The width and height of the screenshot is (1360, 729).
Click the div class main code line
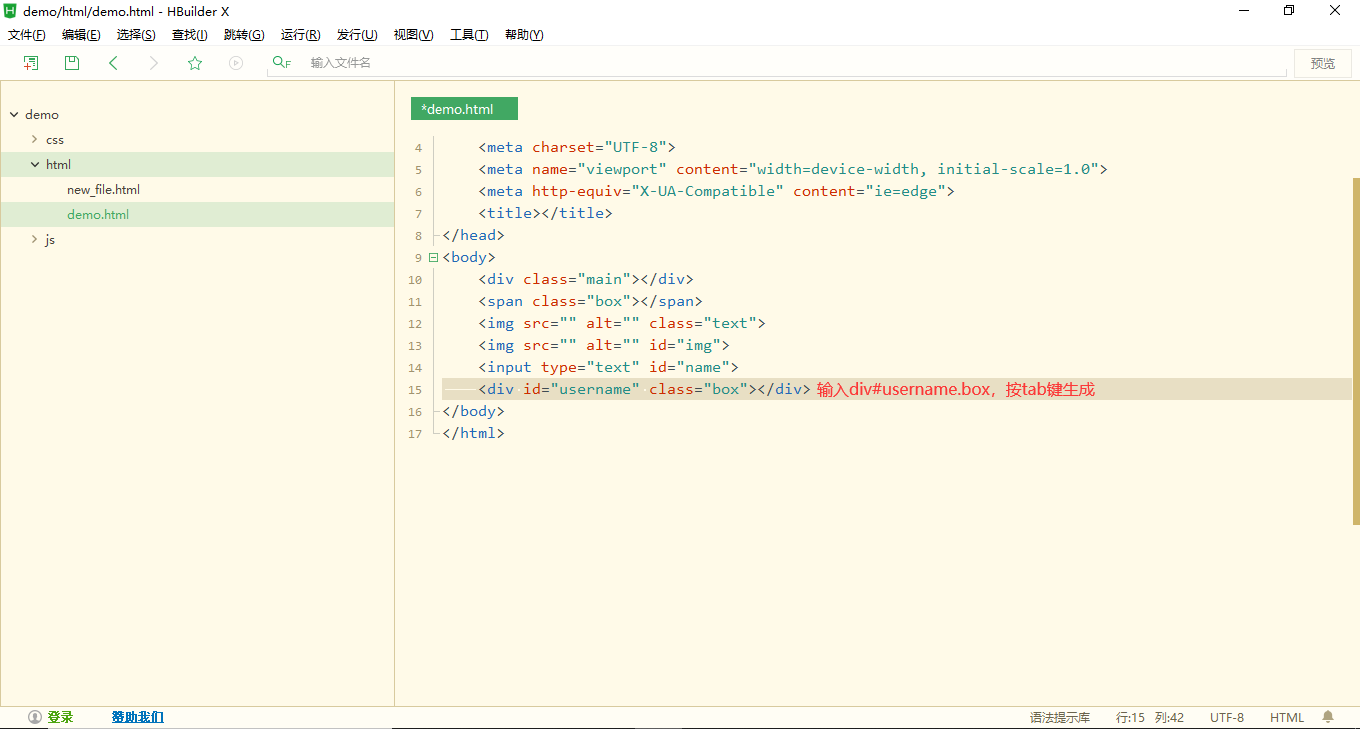coord(585,279)
